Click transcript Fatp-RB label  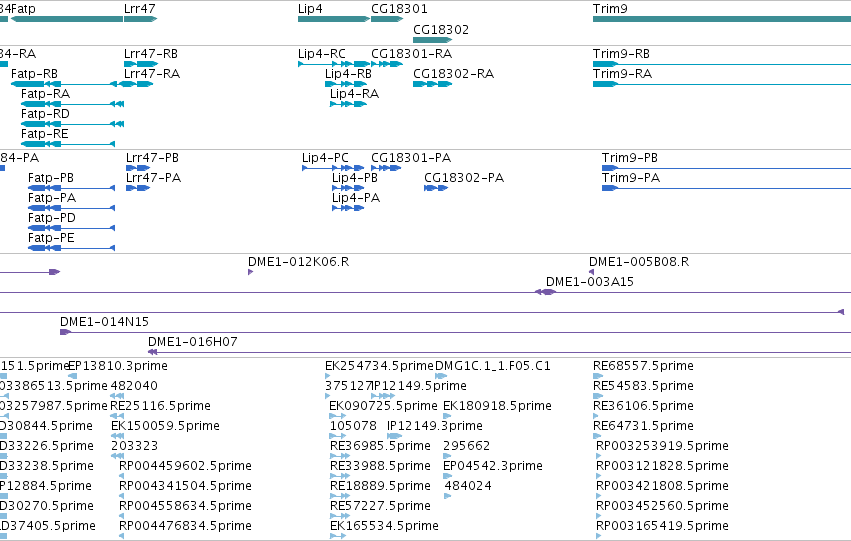(x=34, y=74)
